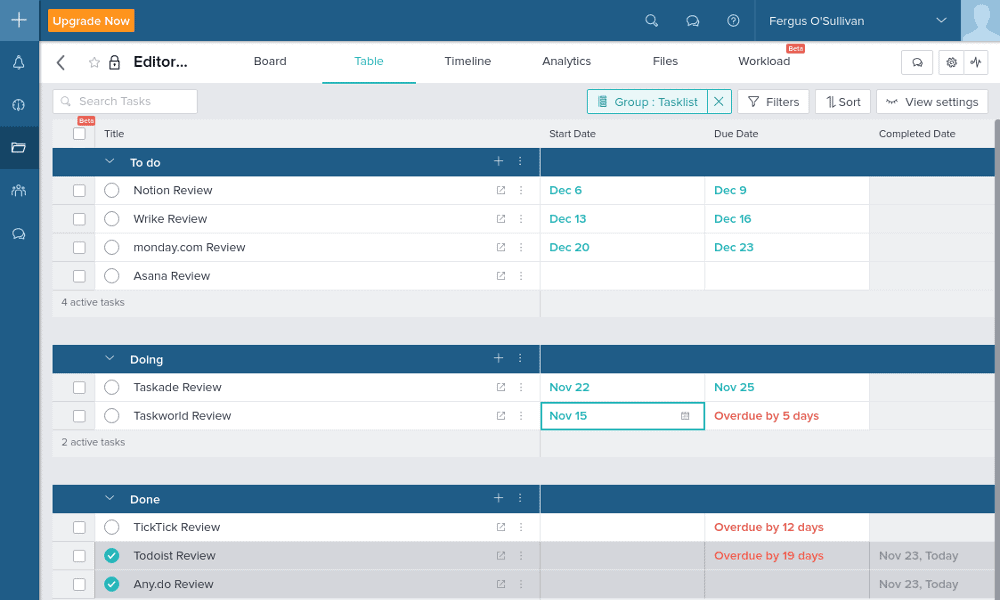Image resolution: width=1000 pixels, height=600 pixels.
Task: Click the Upgrade Now button
Action: (91, 21)
